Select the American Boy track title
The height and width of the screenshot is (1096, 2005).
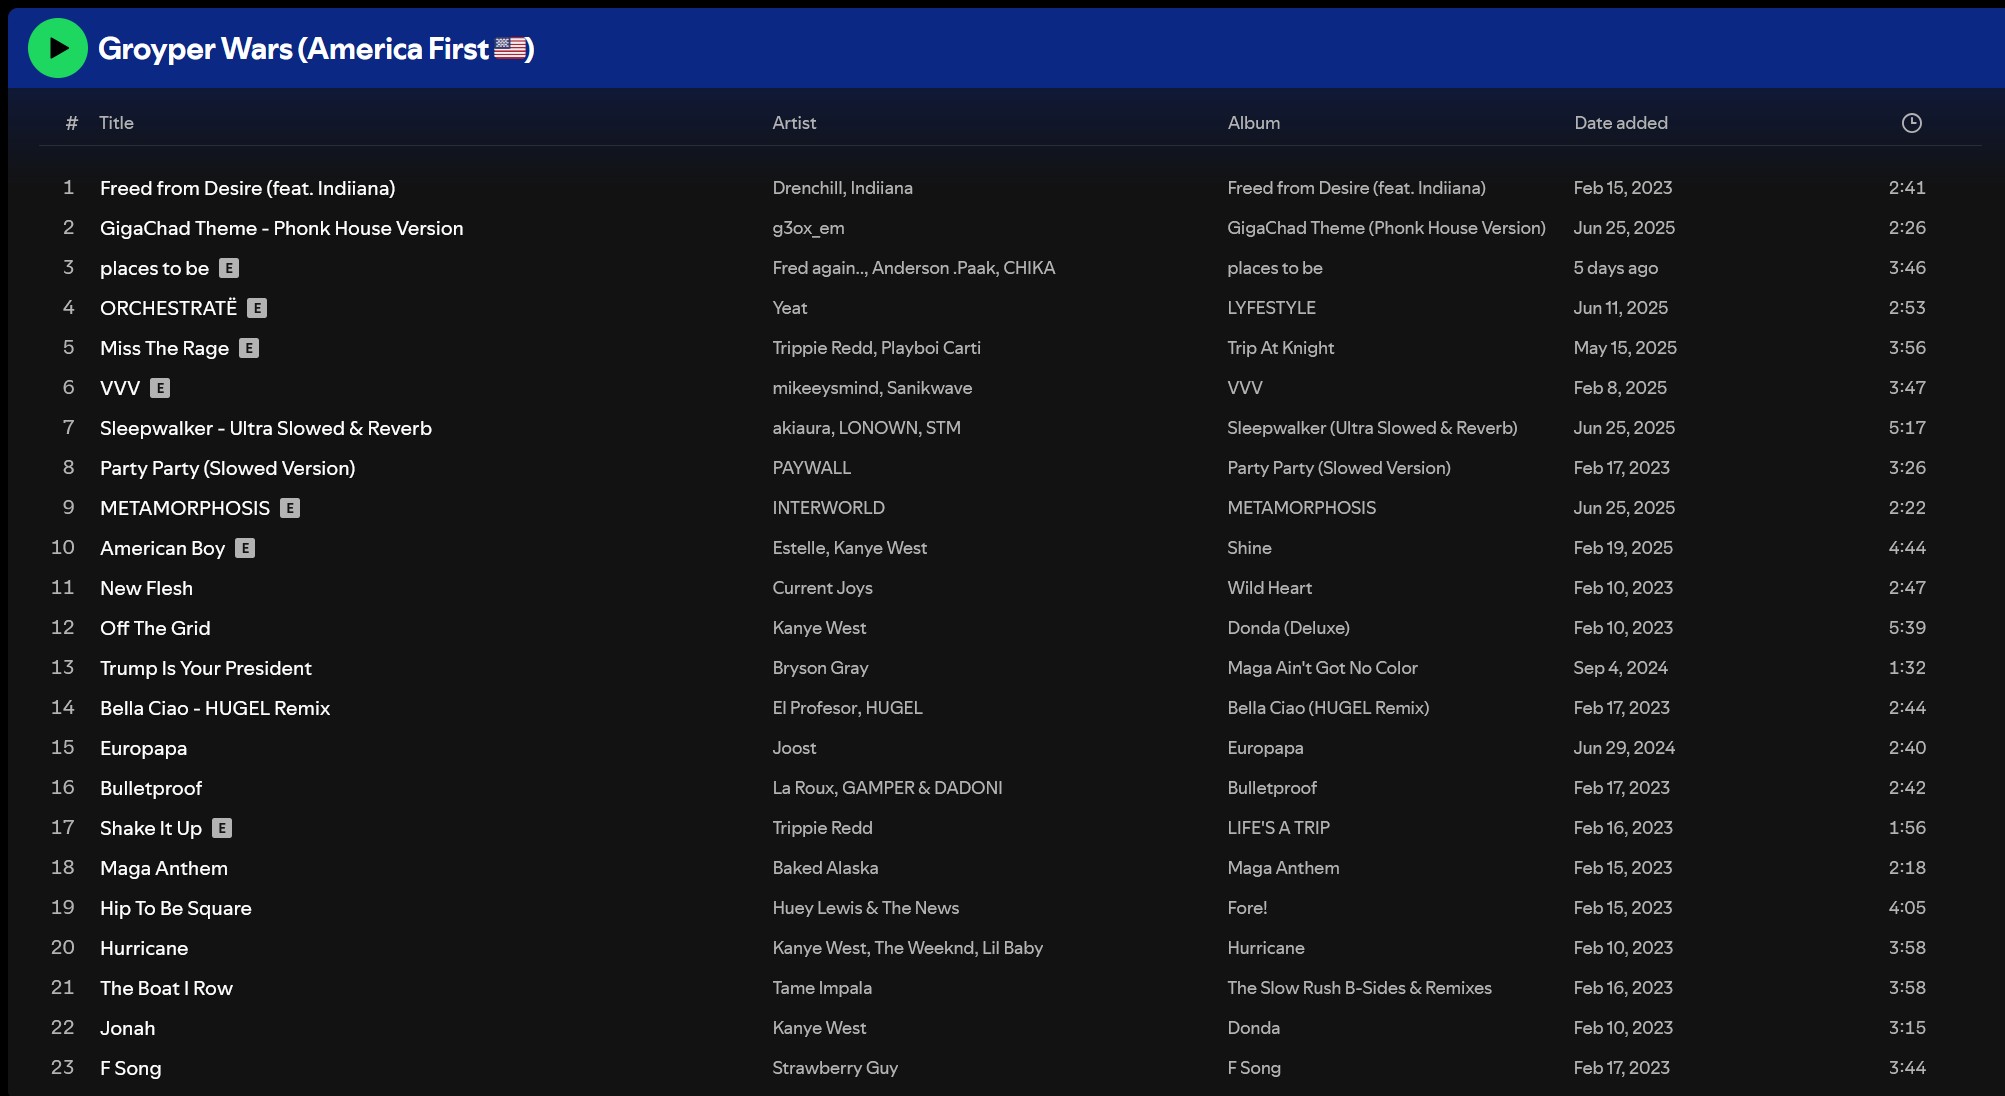162,548
